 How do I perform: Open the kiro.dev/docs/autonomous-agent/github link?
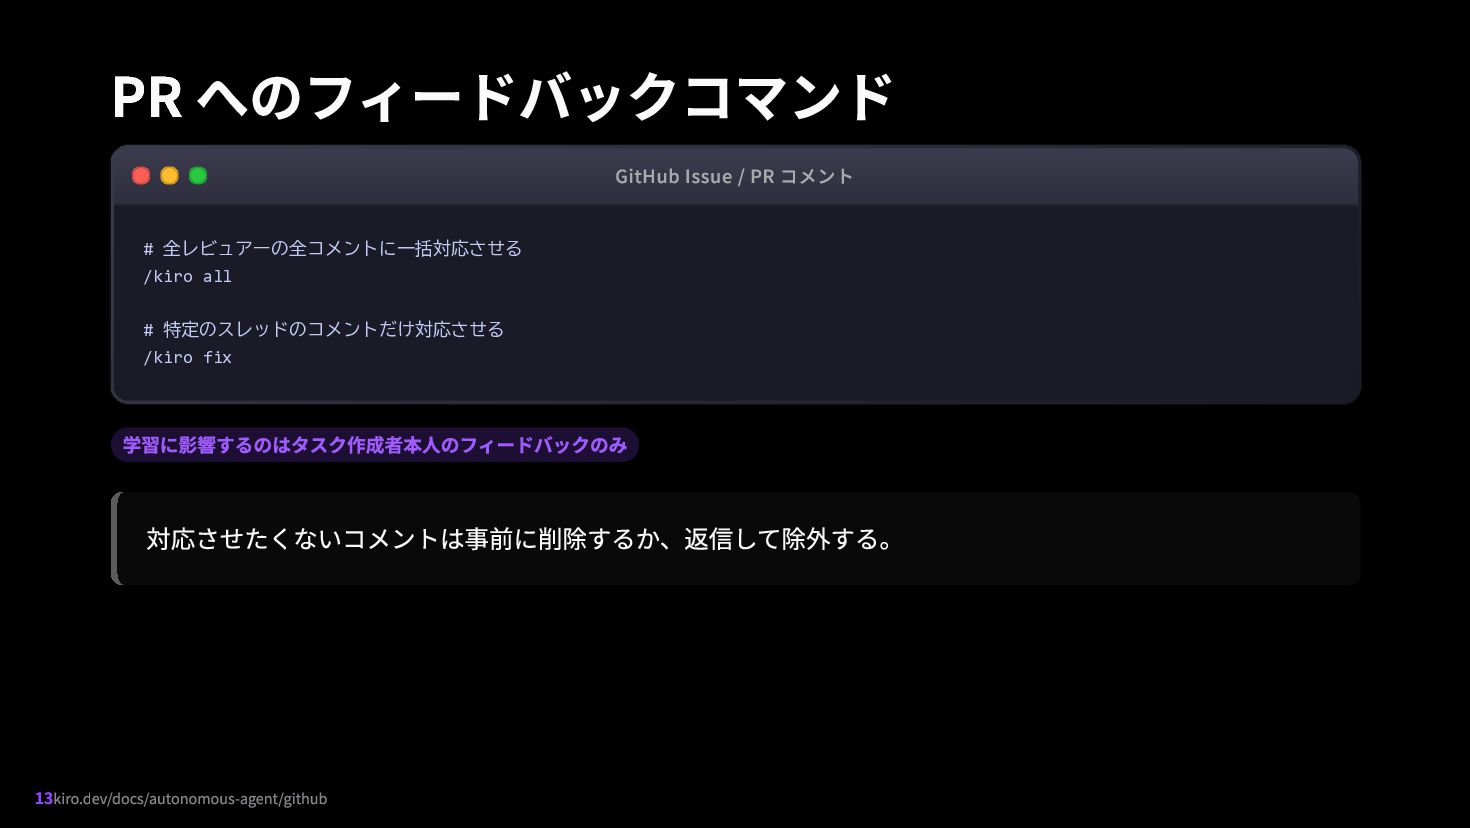pyautogui.click(x=190, y=799)
